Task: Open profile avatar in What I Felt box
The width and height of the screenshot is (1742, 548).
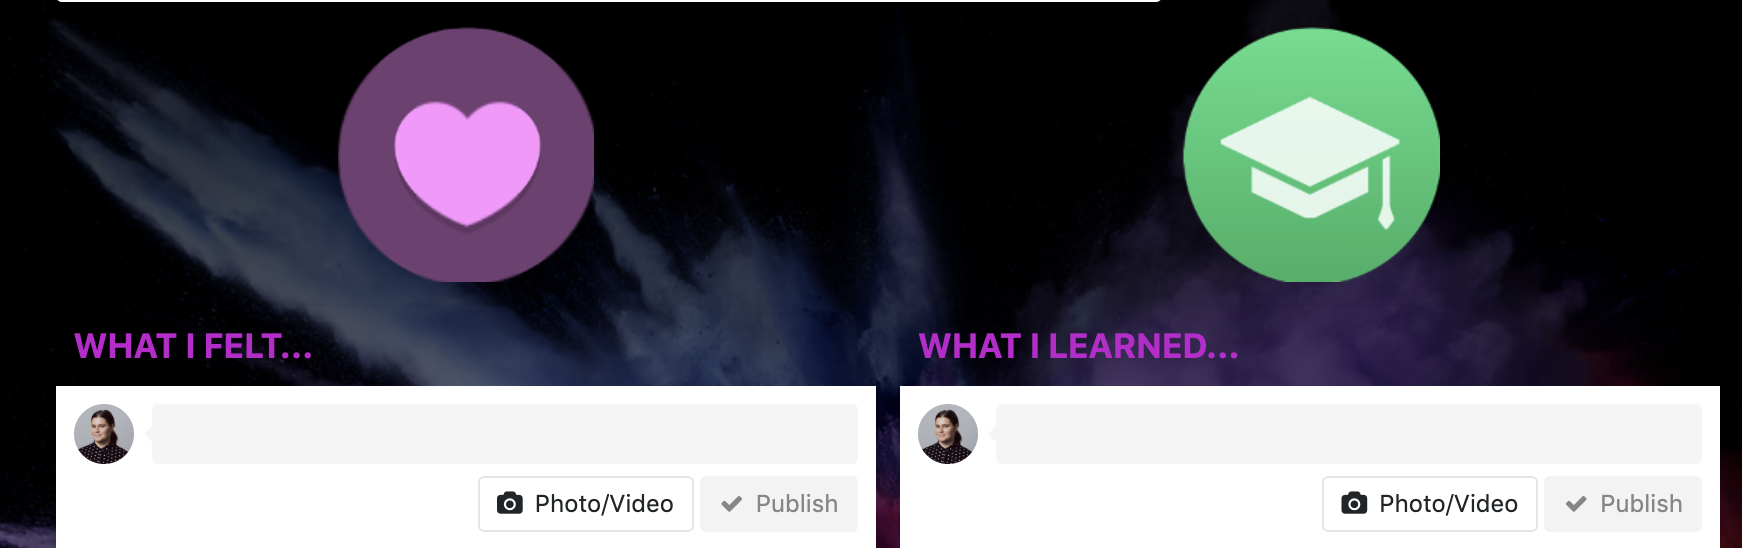Action: [104, 434]
